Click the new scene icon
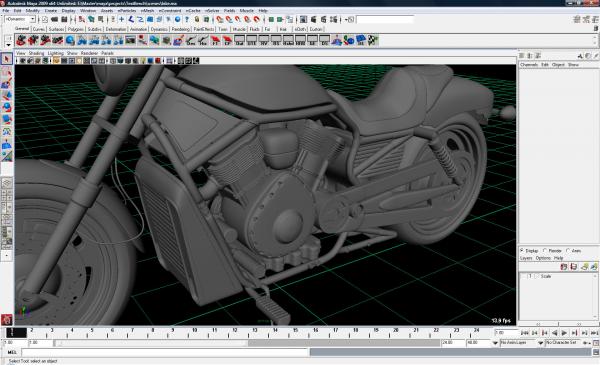This screenshot has height=365, width=600. click(x=45, y=19)
